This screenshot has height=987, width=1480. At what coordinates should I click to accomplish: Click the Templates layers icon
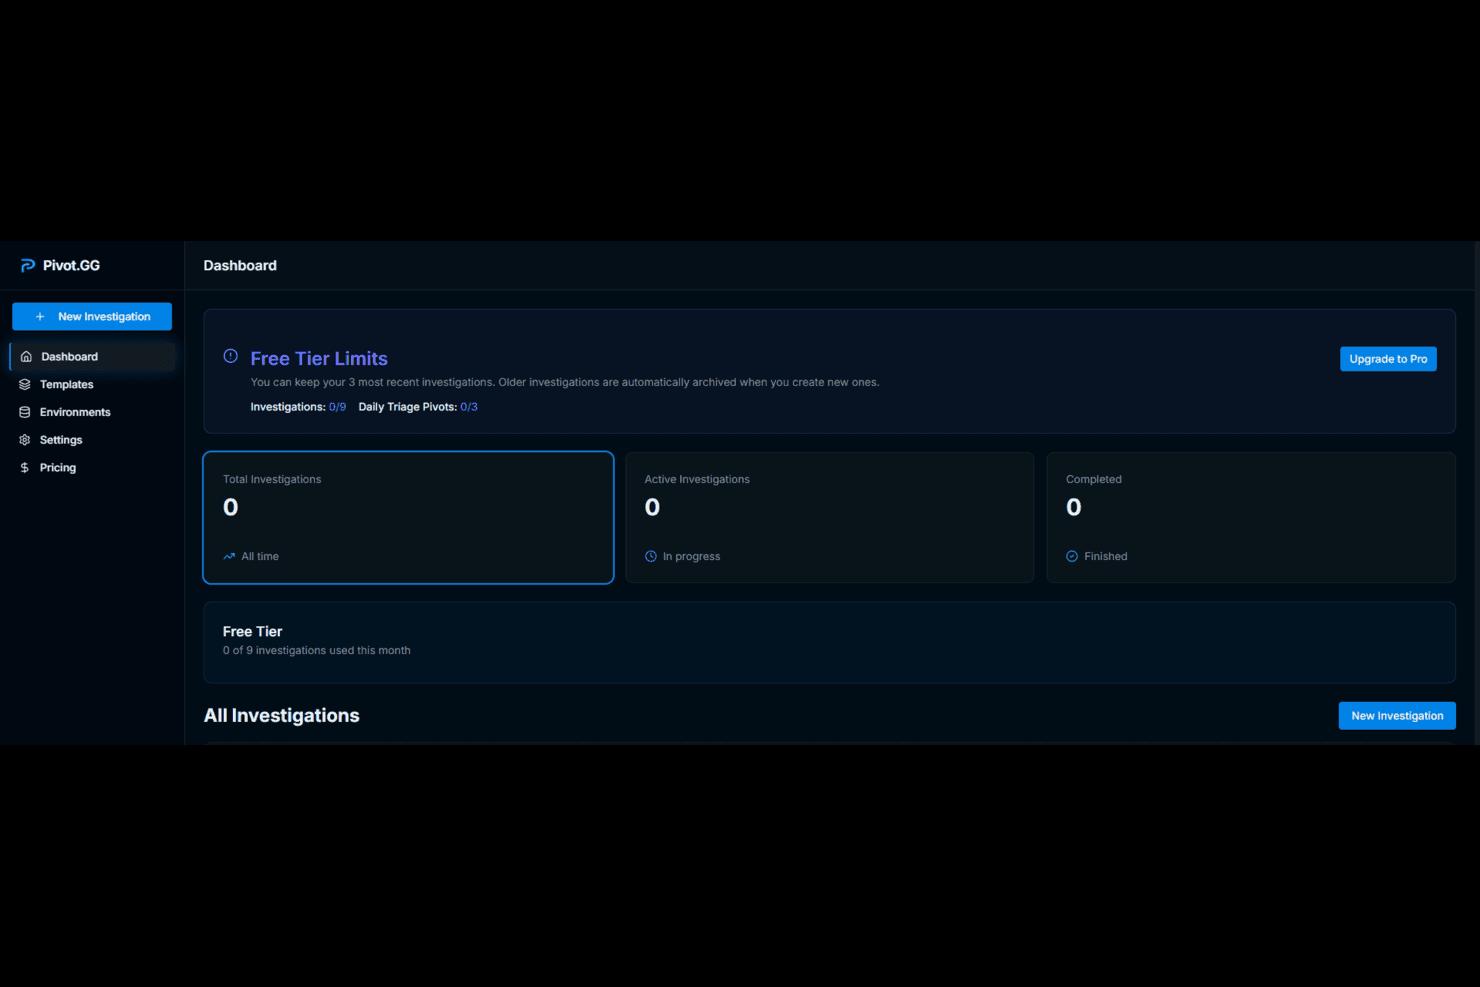point(25,385)
